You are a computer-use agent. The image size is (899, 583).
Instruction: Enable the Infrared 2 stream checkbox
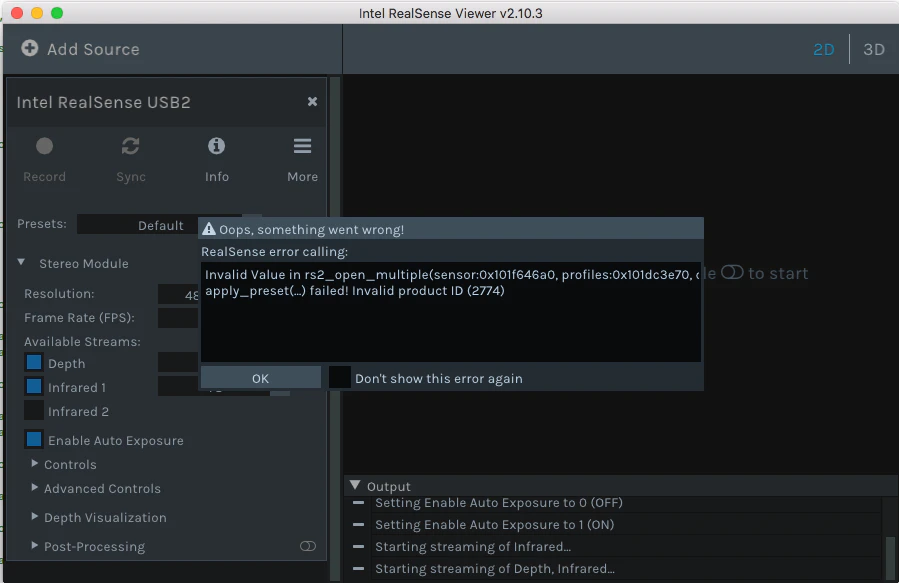tap(34, 410)
